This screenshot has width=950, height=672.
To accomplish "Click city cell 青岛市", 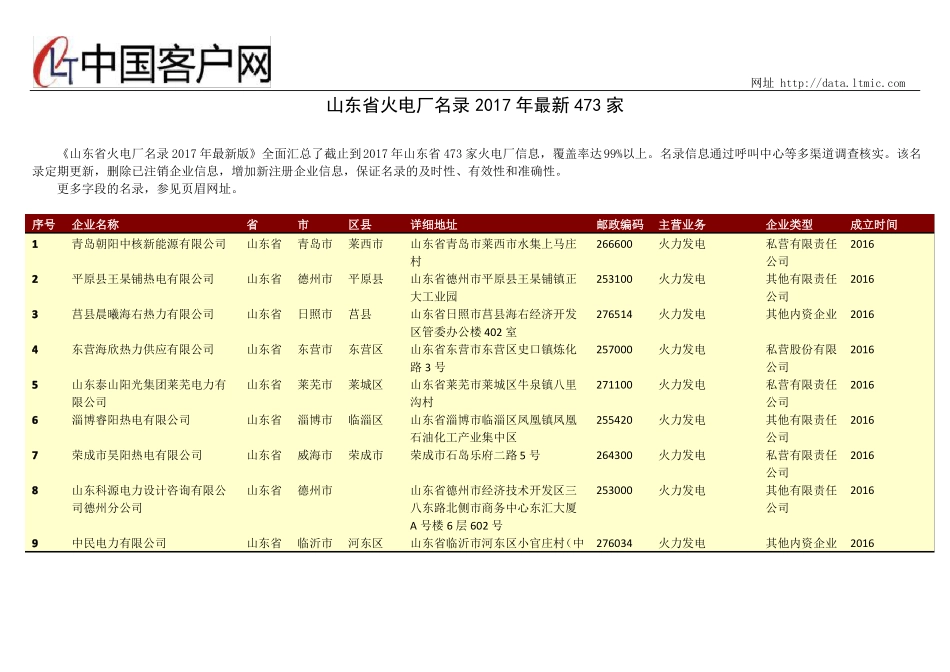I will click(315, 244).
